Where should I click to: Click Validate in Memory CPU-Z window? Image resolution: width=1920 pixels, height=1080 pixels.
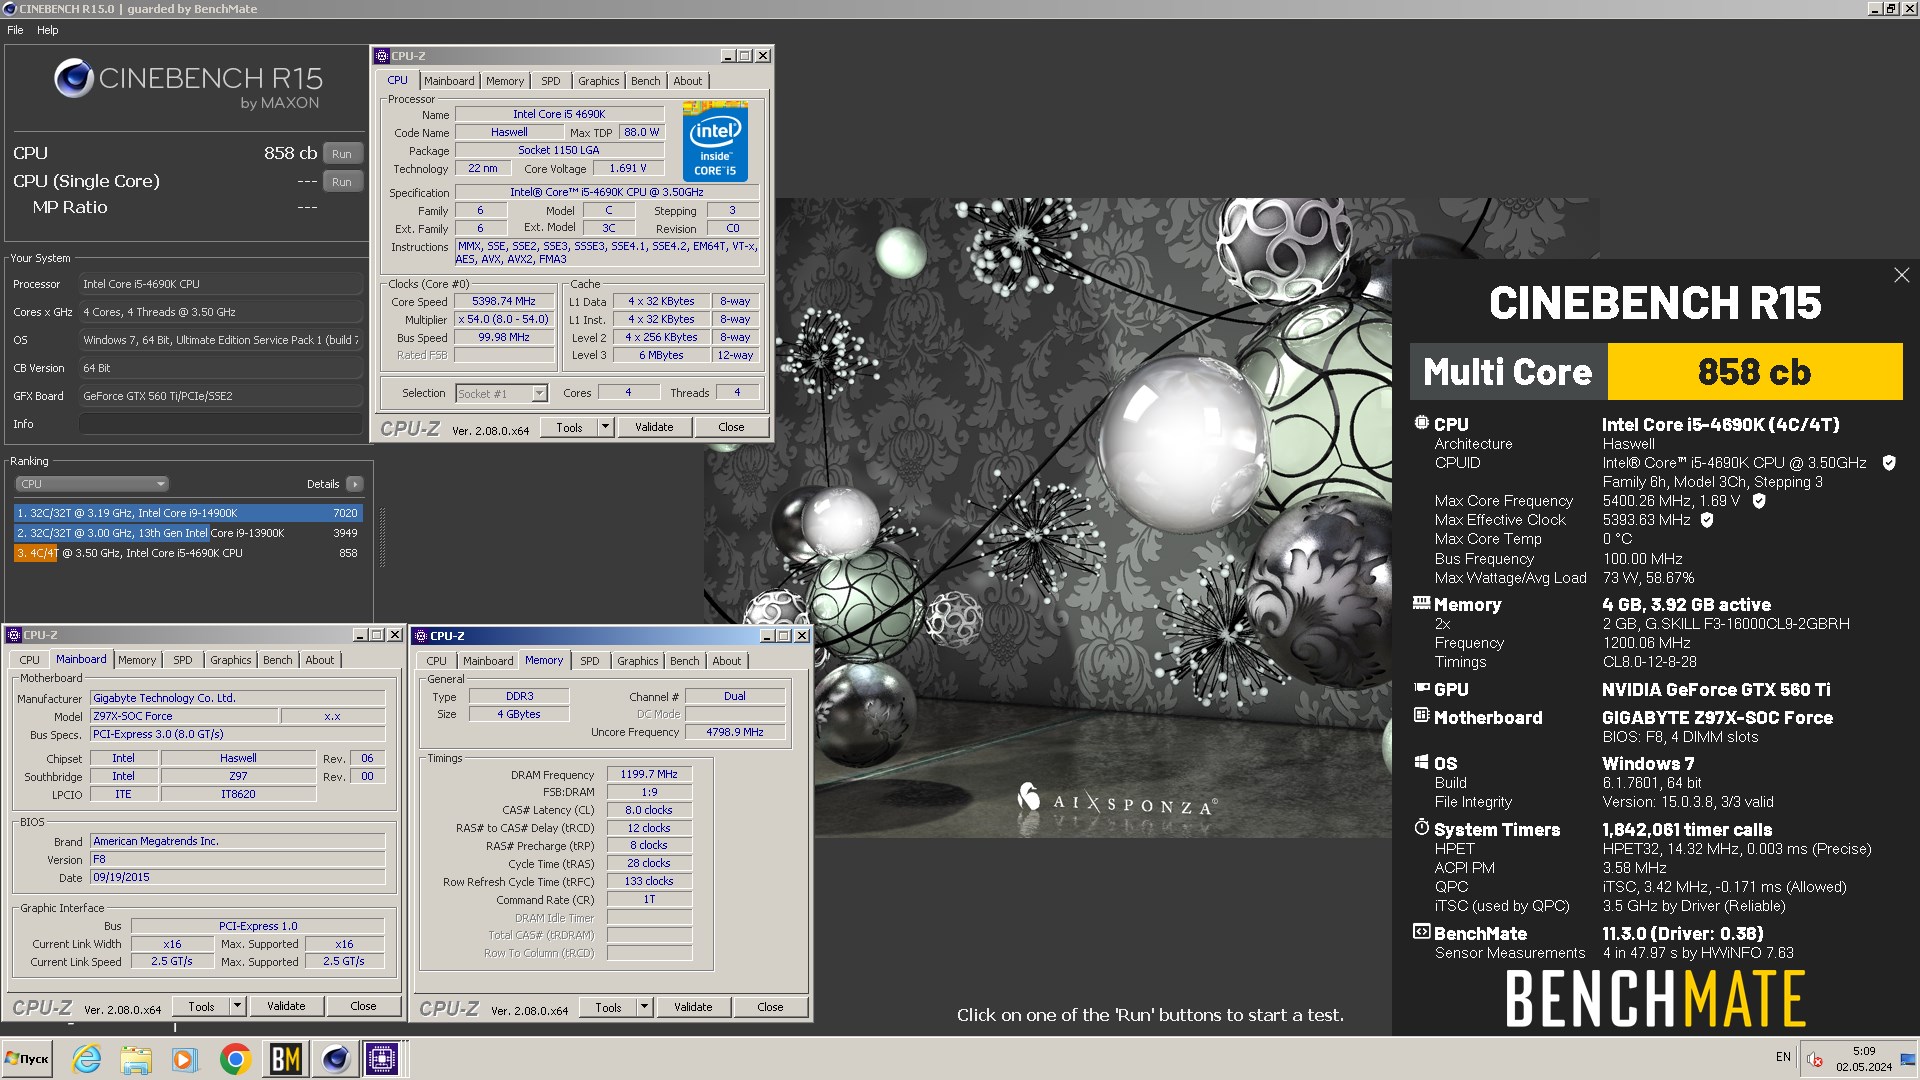tap(693, 1008)
